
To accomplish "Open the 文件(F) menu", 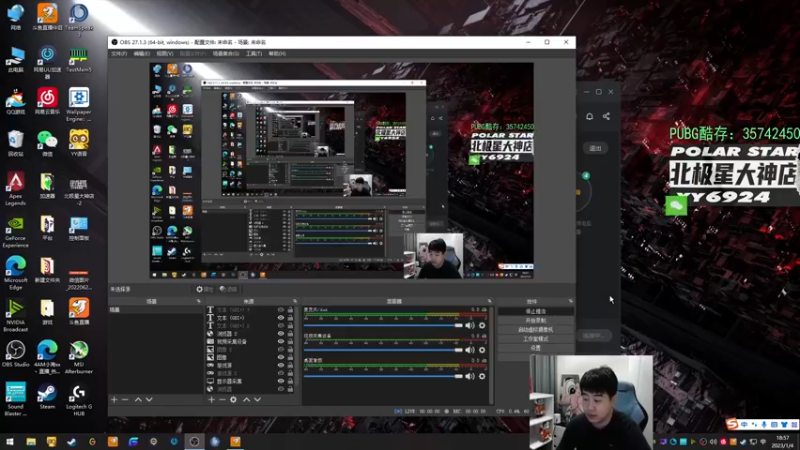I will (119, 54).
